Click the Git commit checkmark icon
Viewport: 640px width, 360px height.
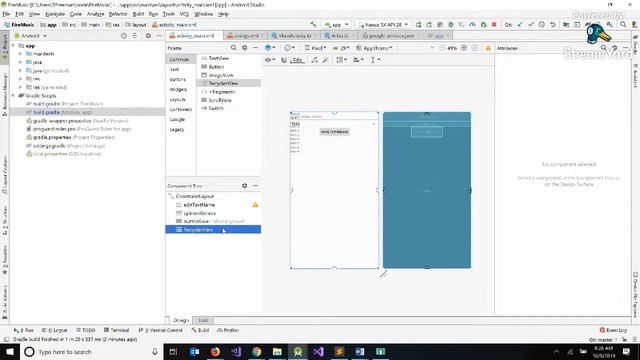click(x=531, y=24)
